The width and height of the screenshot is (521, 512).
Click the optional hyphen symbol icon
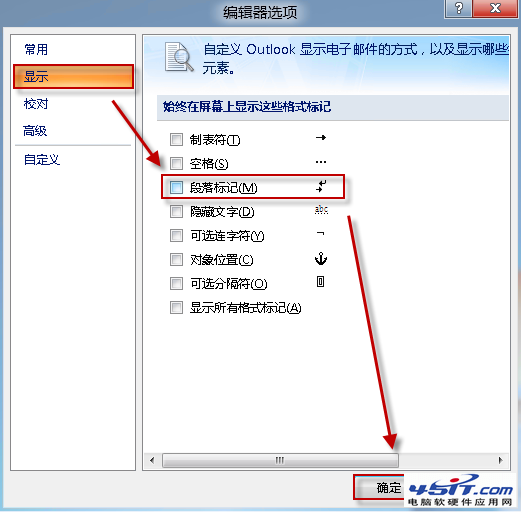point(320,233)
